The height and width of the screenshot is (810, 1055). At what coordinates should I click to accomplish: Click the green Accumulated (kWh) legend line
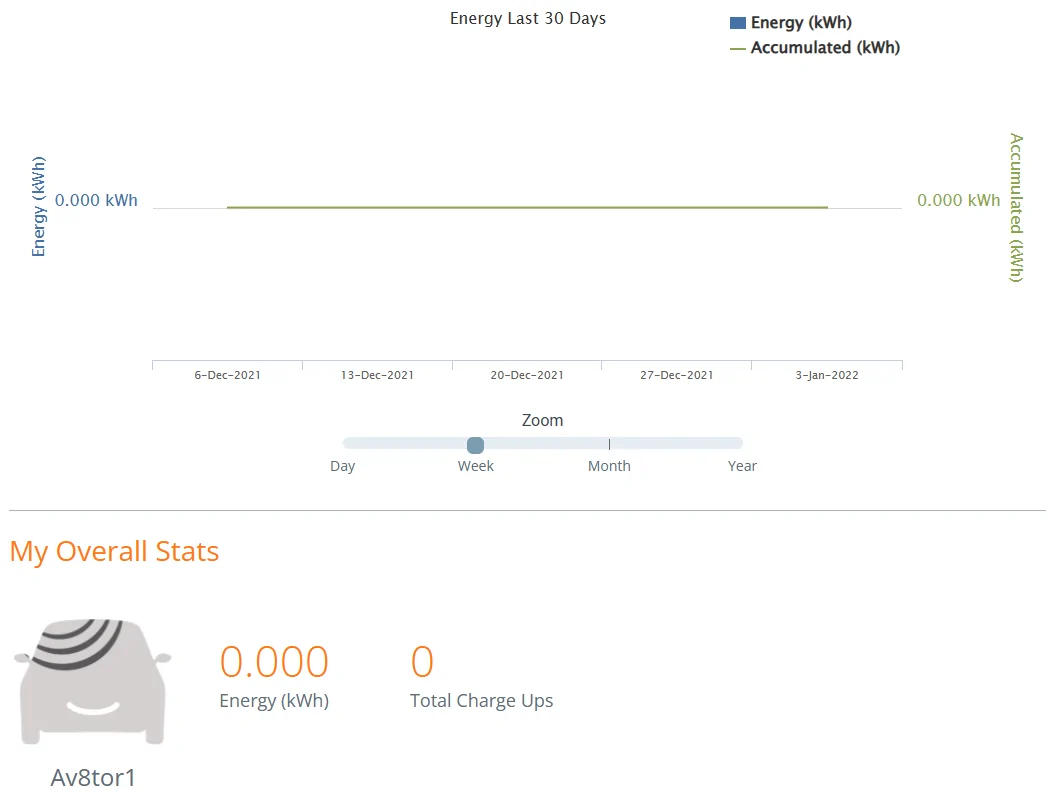pyautogui.click(x=737, y=48)
